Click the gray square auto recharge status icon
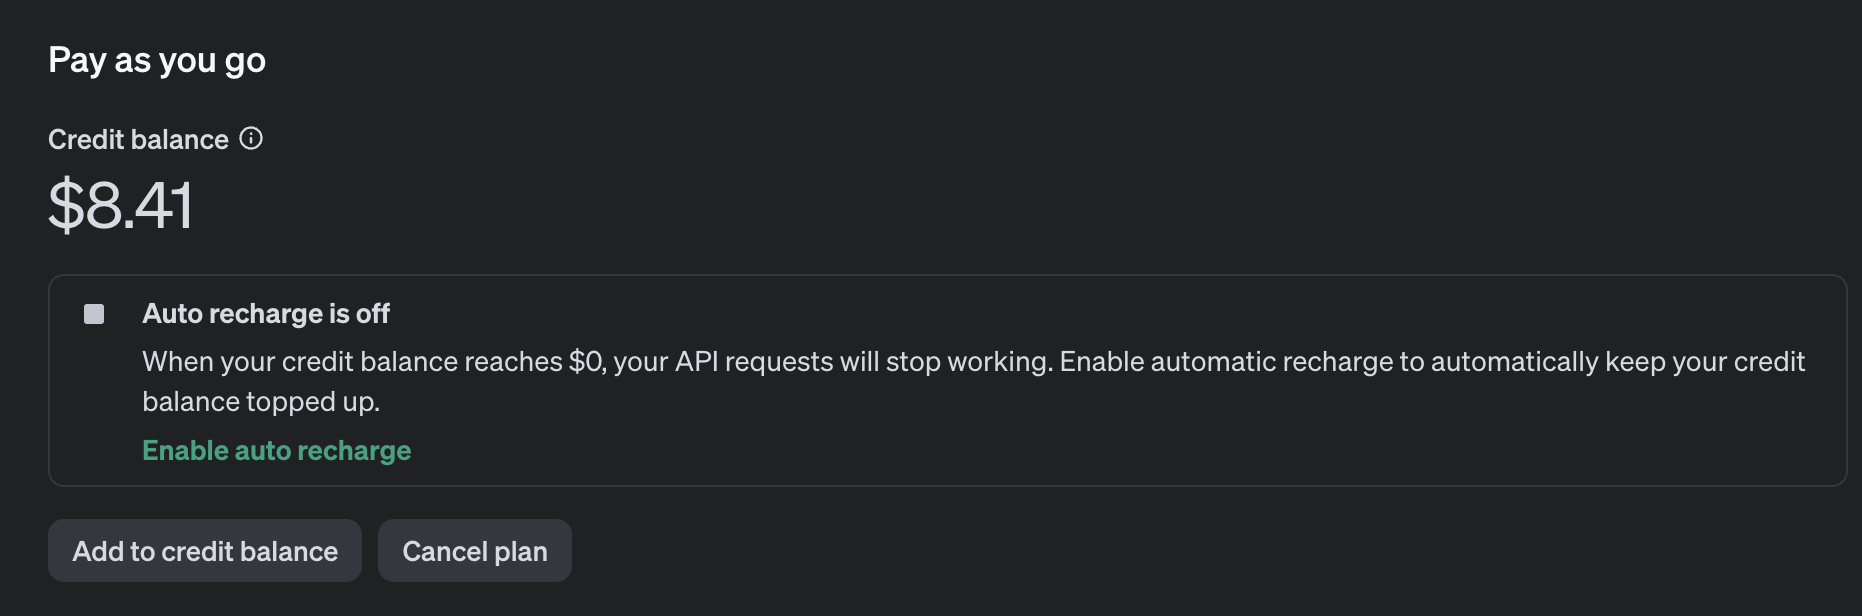The width and height of the screenshot is (1862, 616). [x=94, y=314]
